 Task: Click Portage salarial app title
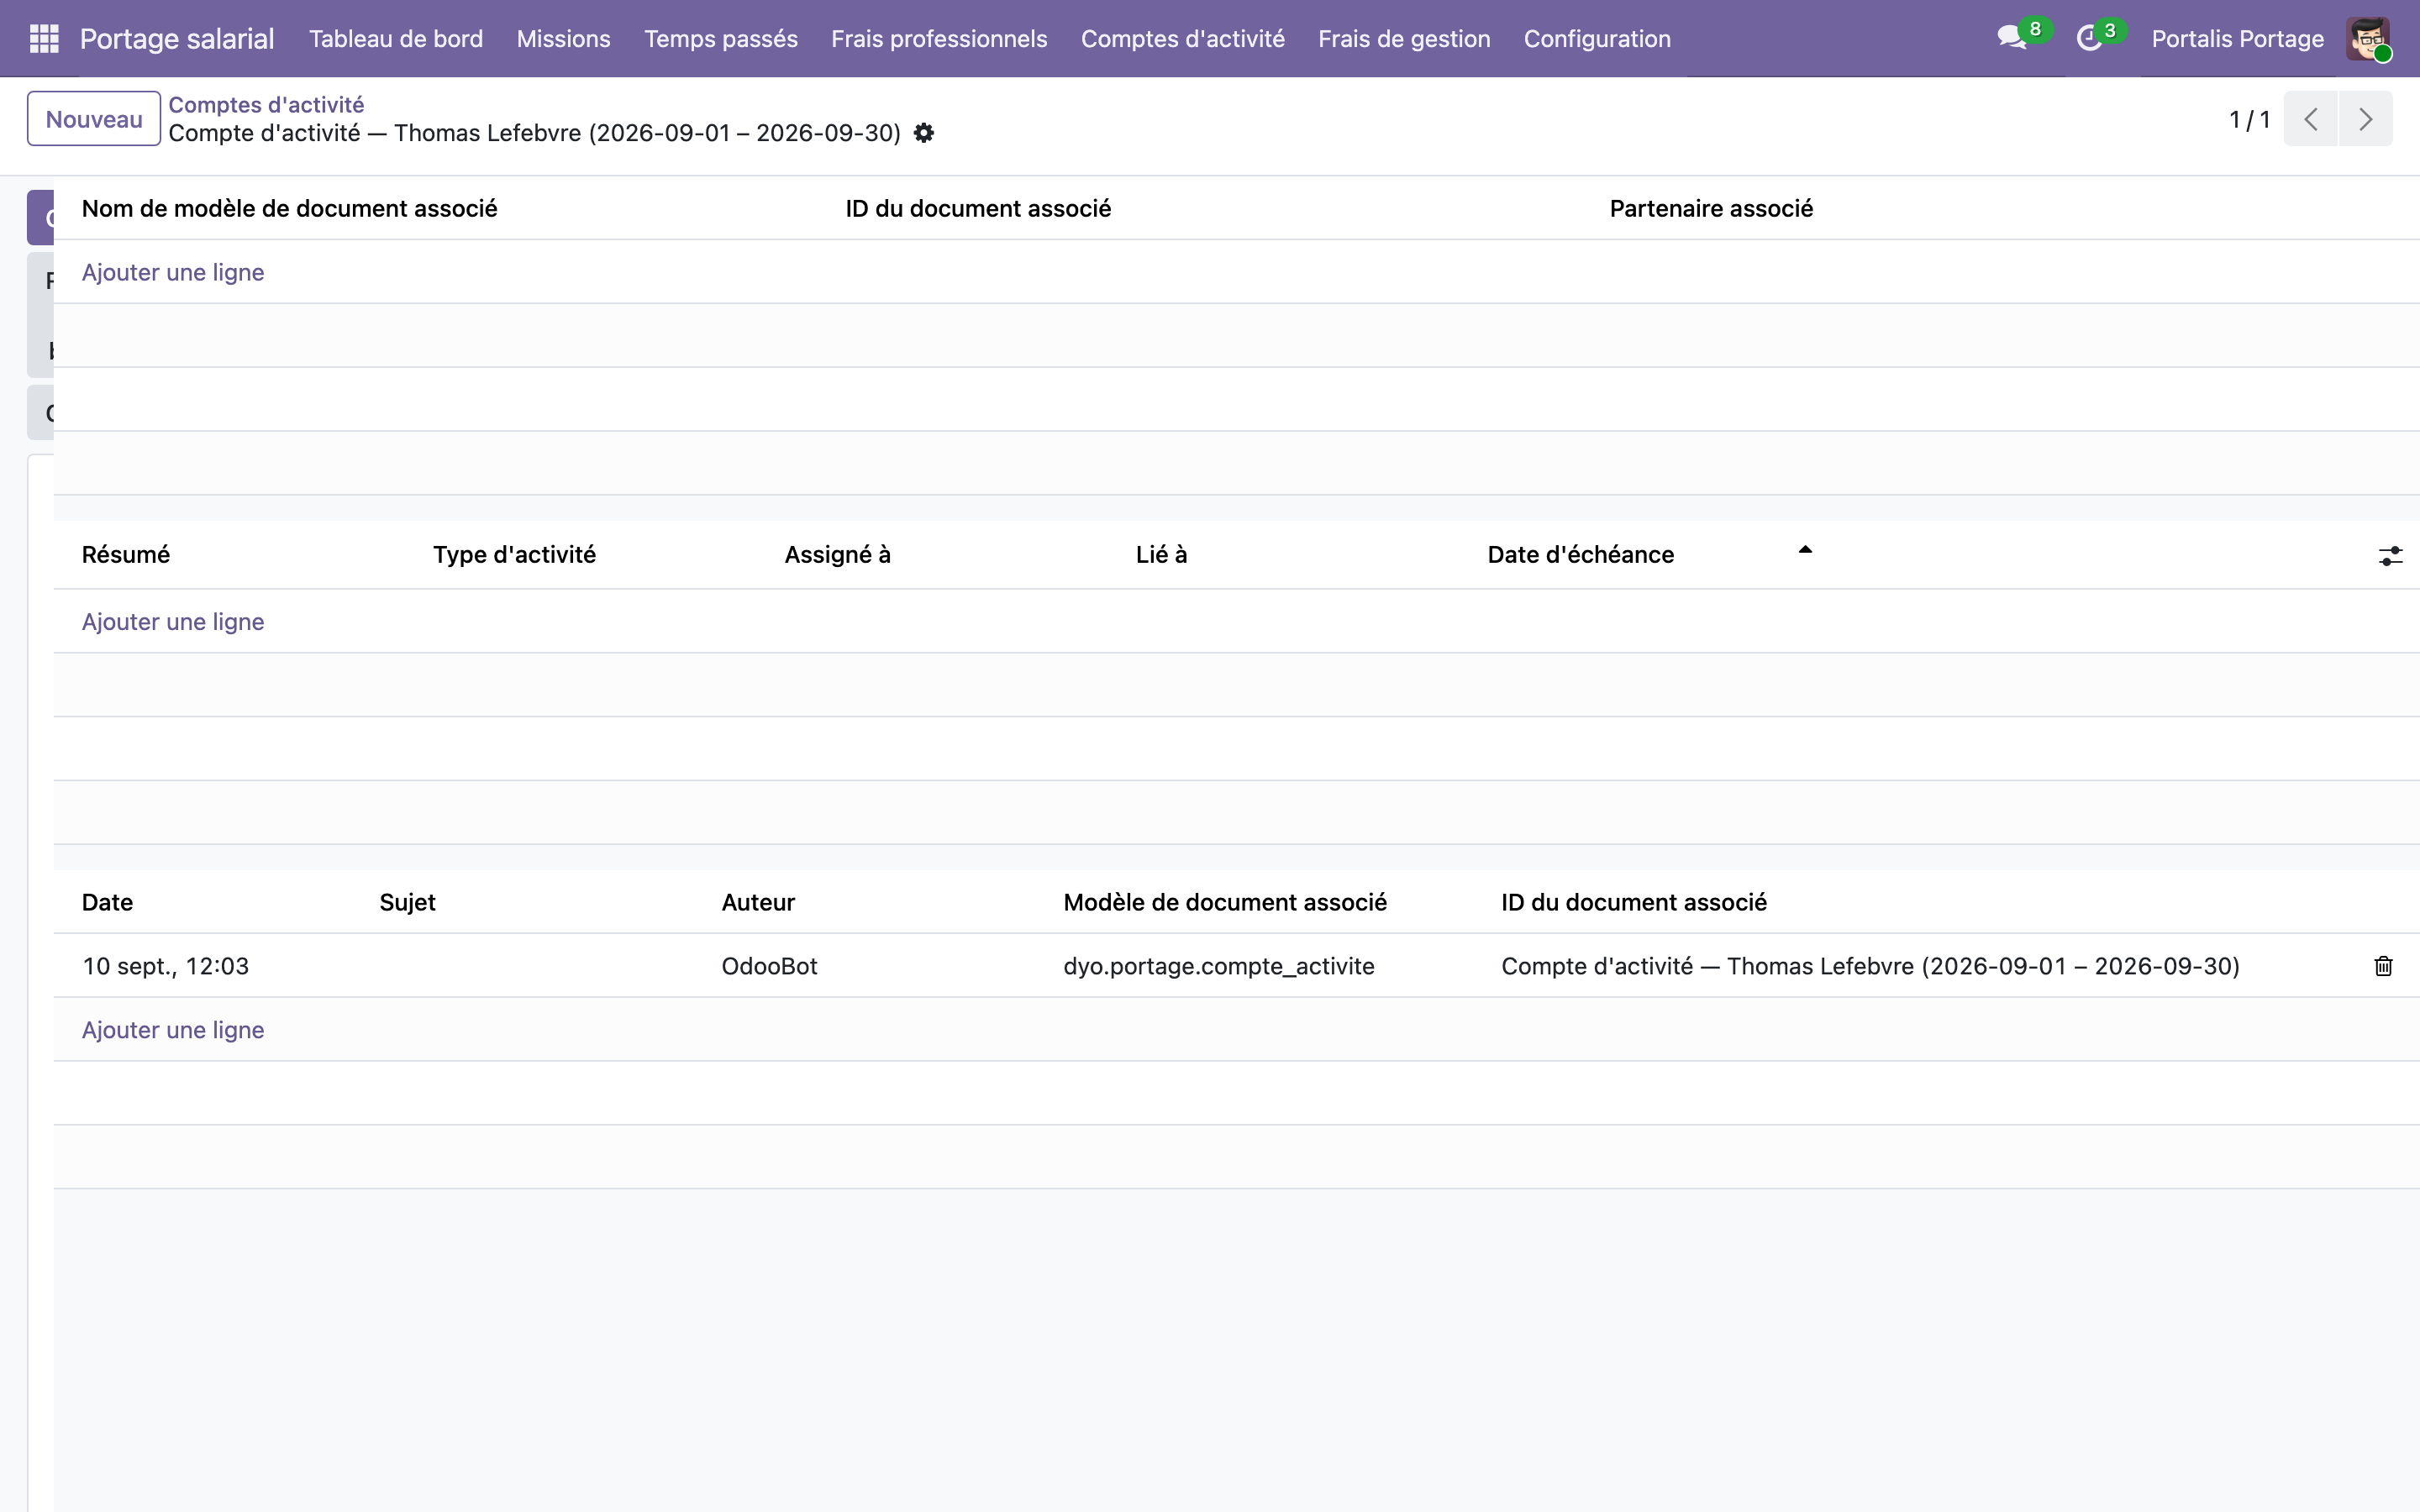click(177, 39)
